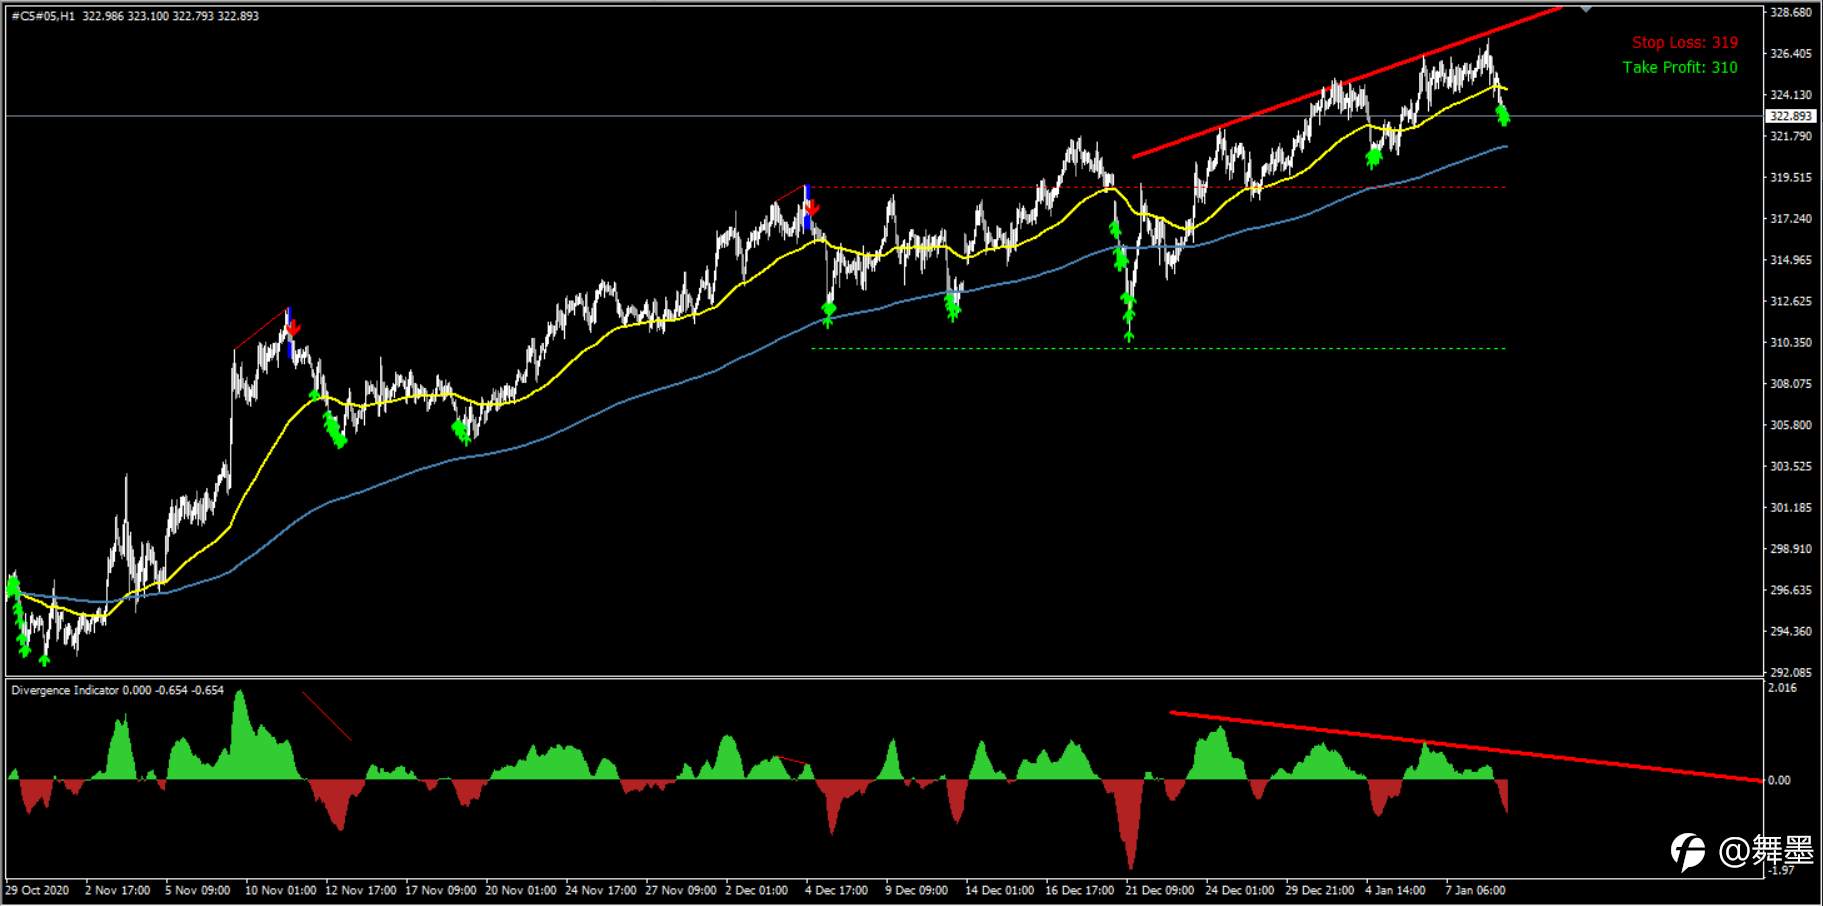This screenshot has width=1823, height=906.
Task: Click the 4 Jan 14:00 time label
Action: coord(1395,890)
